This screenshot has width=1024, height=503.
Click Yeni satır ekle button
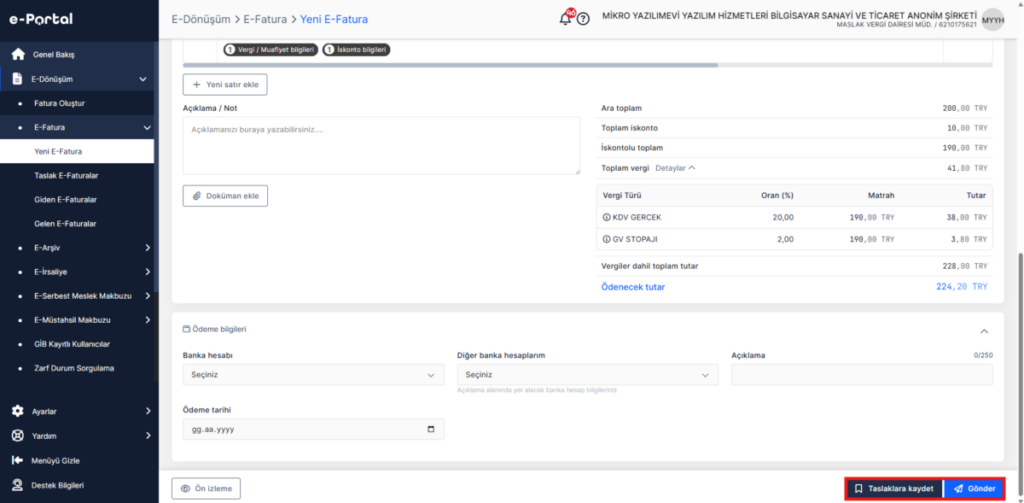coord(225,85)
